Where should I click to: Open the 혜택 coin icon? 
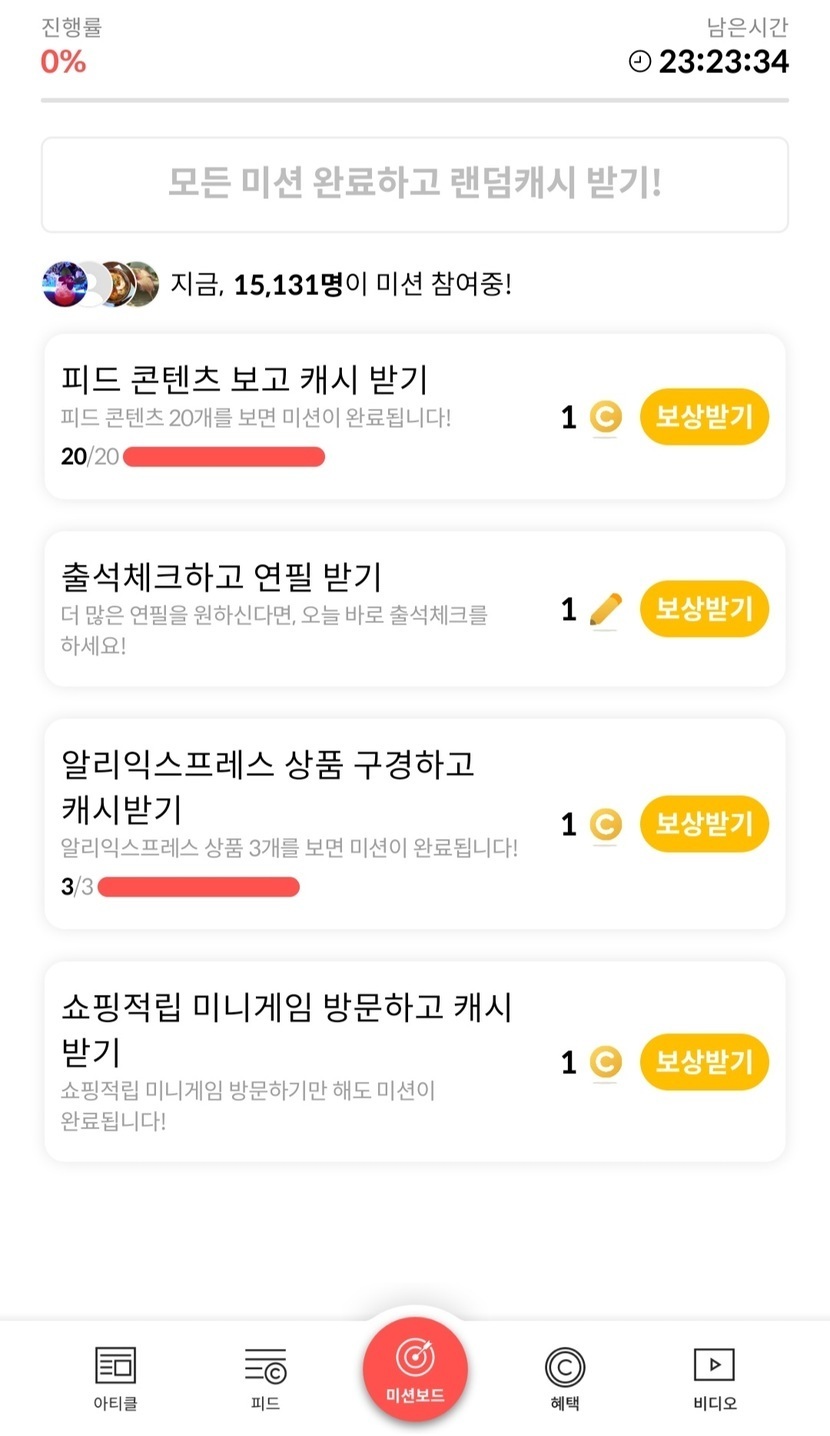click(565, 1366)
